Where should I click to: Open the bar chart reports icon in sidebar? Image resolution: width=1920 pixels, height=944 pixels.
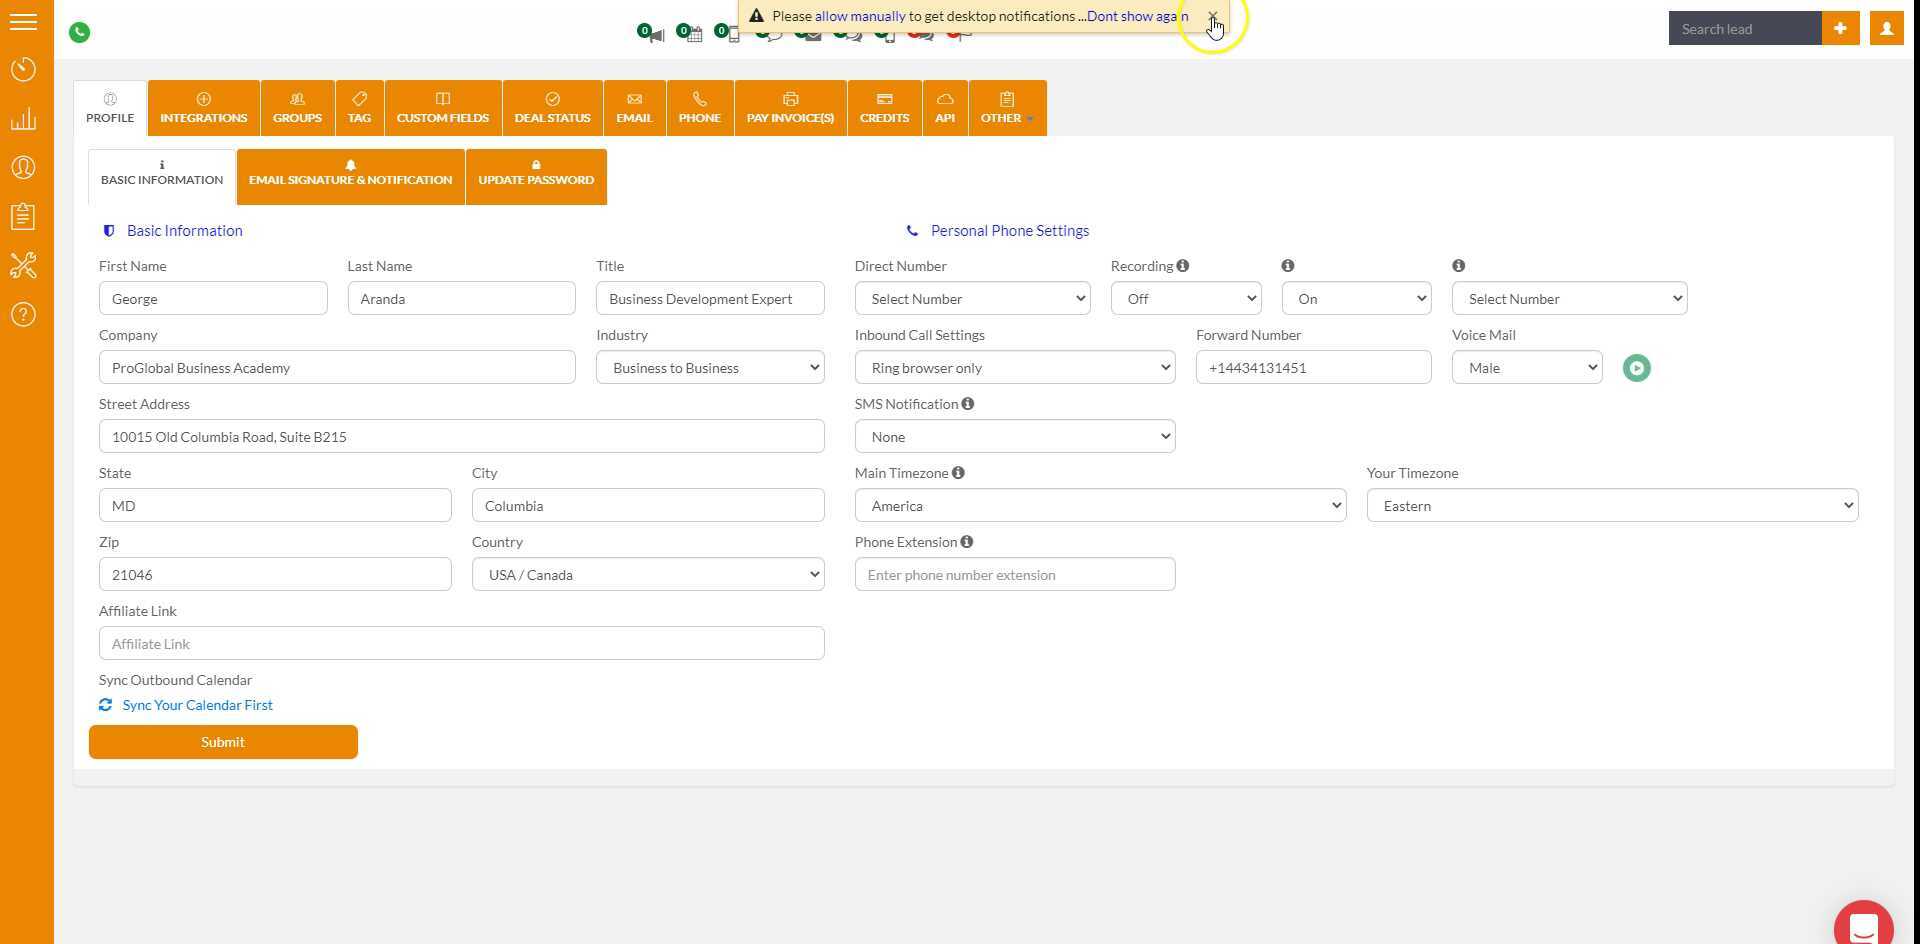[x=23, y=119]
